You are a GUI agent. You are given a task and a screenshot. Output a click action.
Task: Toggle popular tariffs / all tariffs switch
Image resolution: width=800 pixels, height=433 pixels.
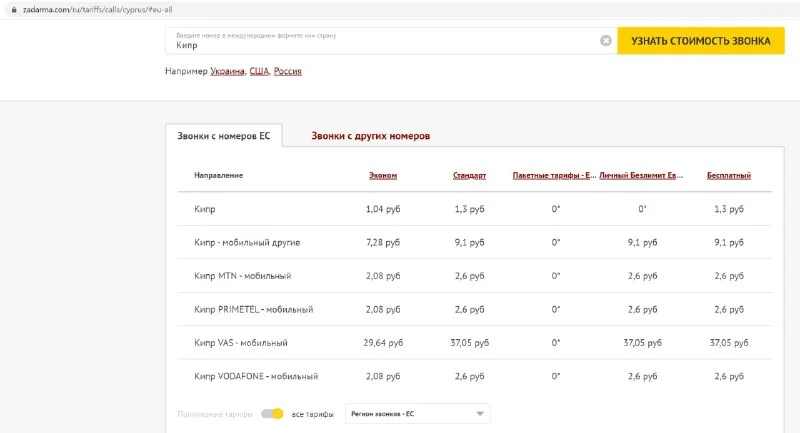pos(272,414)
